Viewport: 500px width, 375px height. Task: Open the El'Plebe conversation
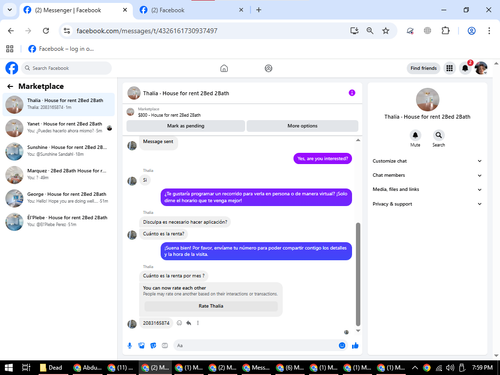click(59, 221)
